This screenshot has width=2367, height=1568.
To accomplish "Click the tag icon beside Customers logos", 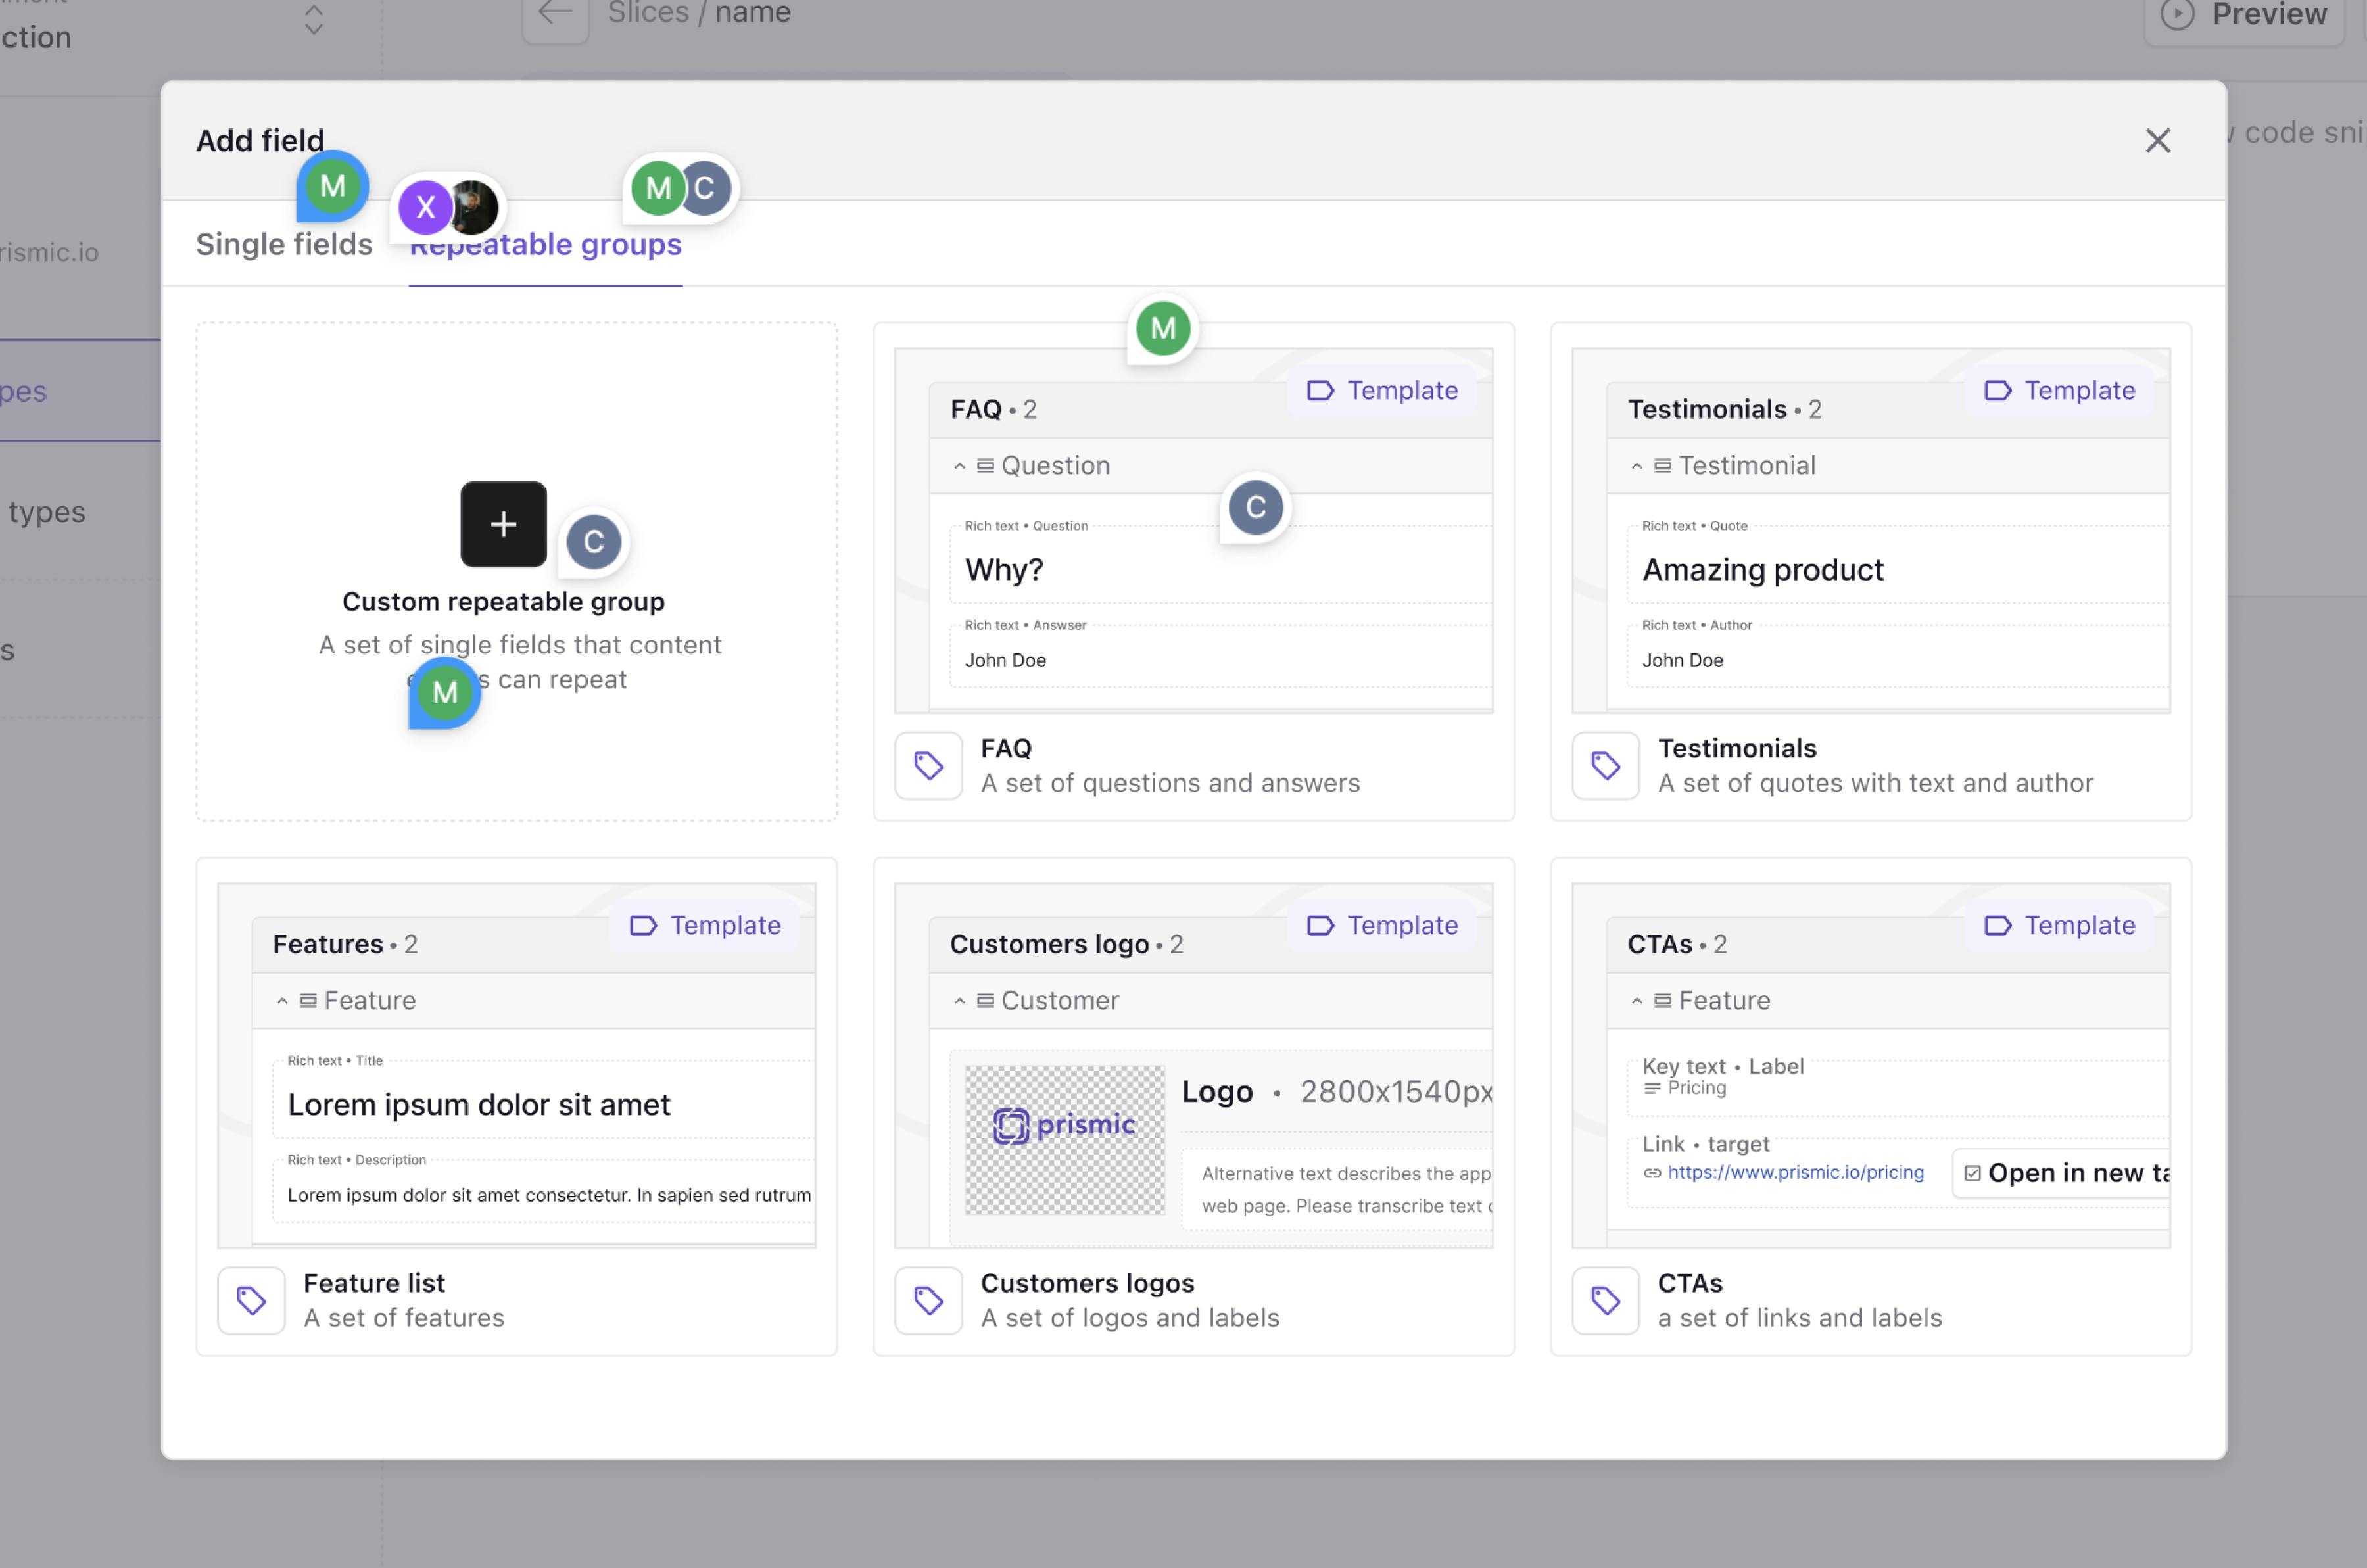I will pyautogui.click(x=928, y=1300).
